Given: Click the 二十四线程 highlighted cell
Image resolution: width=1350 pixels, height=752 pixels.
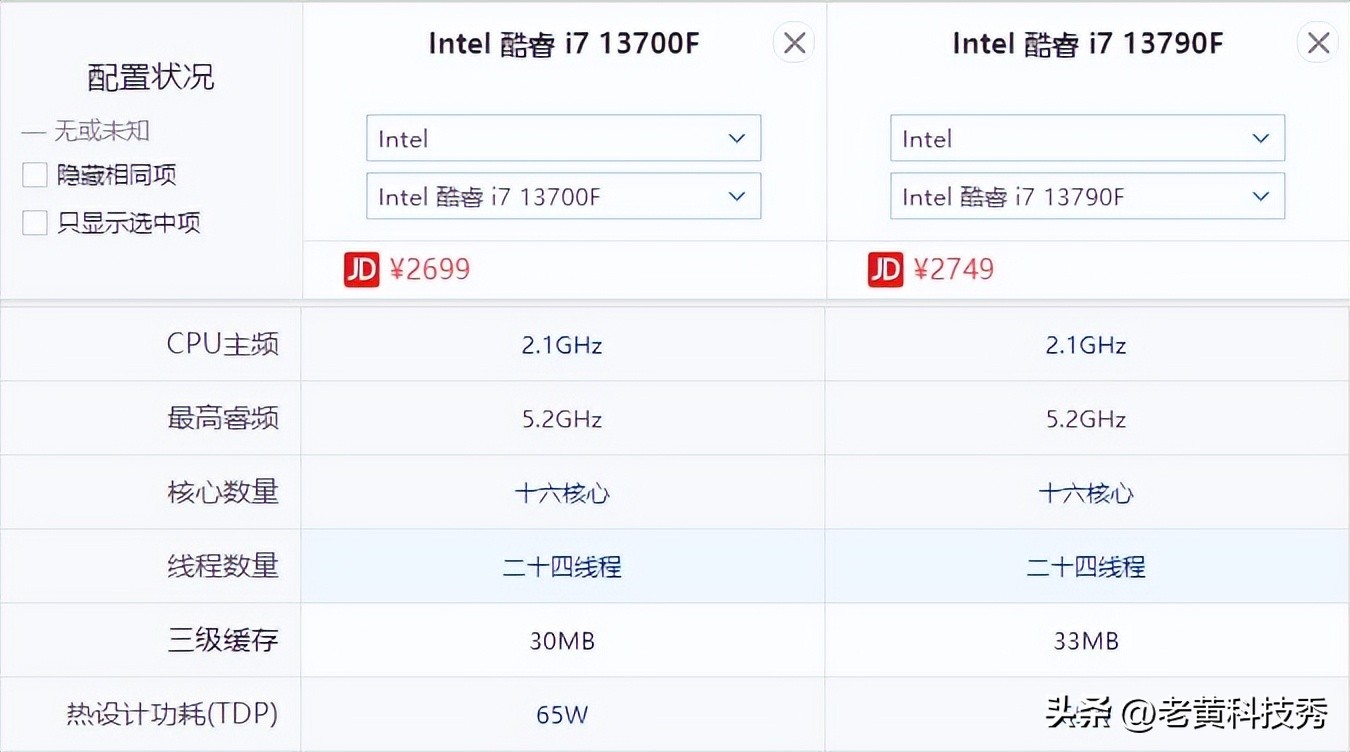Looking at the screenshot, I should pos(562,565).
